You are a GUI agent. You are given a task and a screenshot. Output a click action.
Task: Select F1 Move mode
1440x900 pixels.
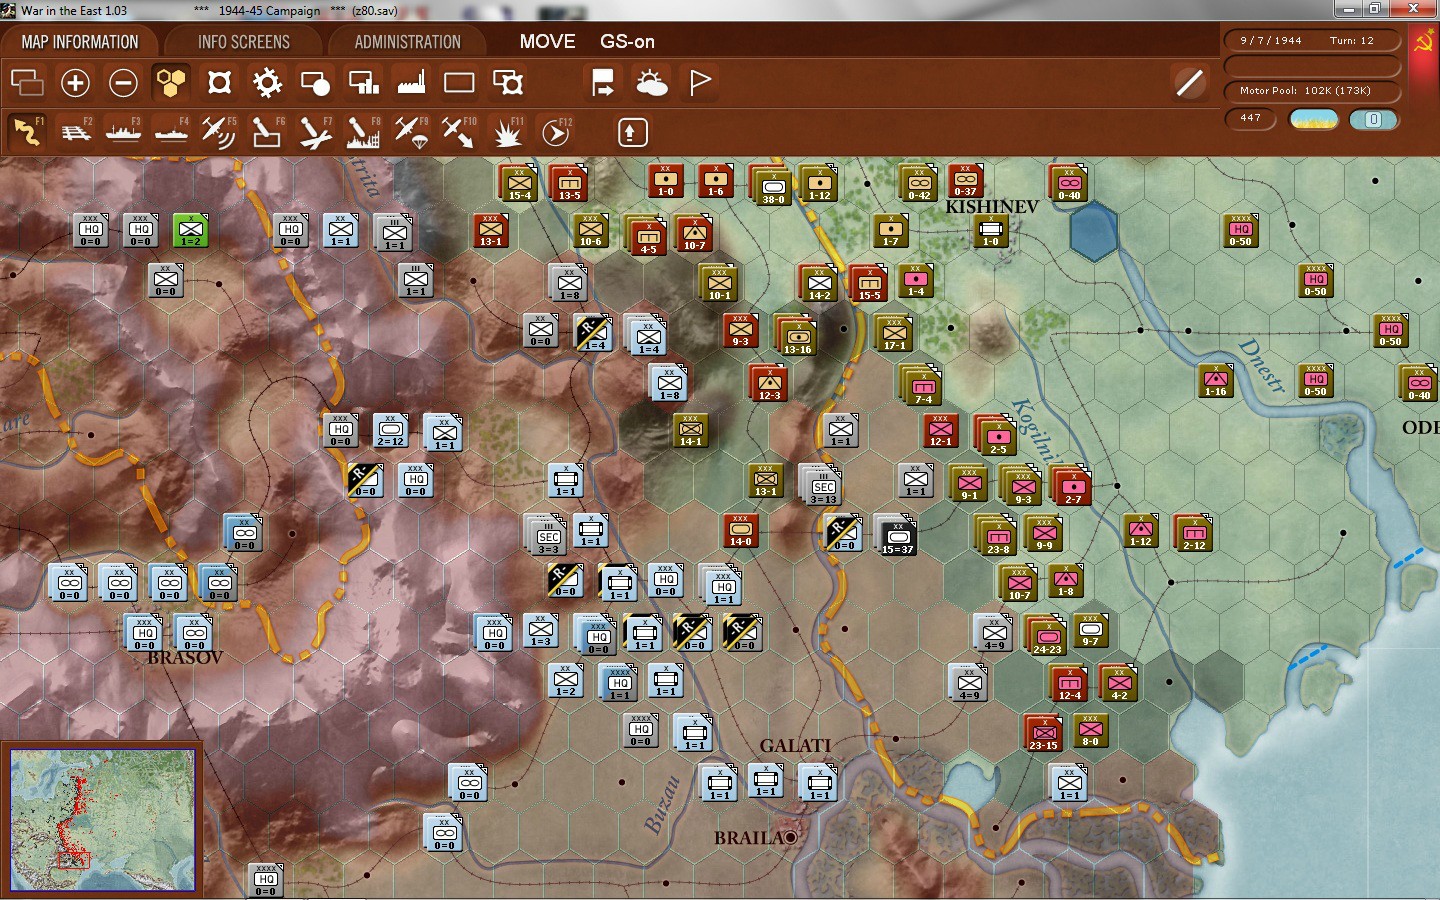pos(27,132)
